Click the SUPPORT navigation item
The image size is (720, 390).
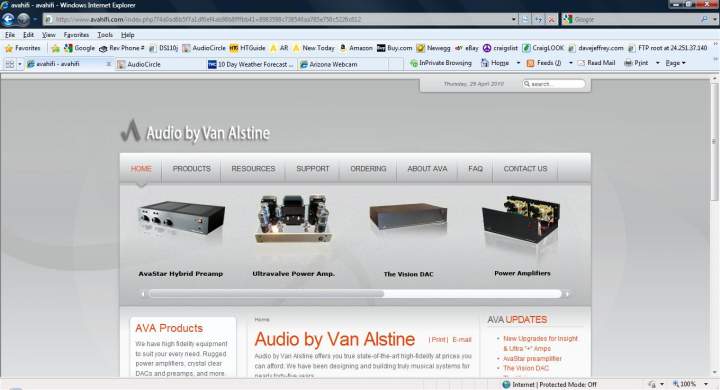tap(313, 169)
